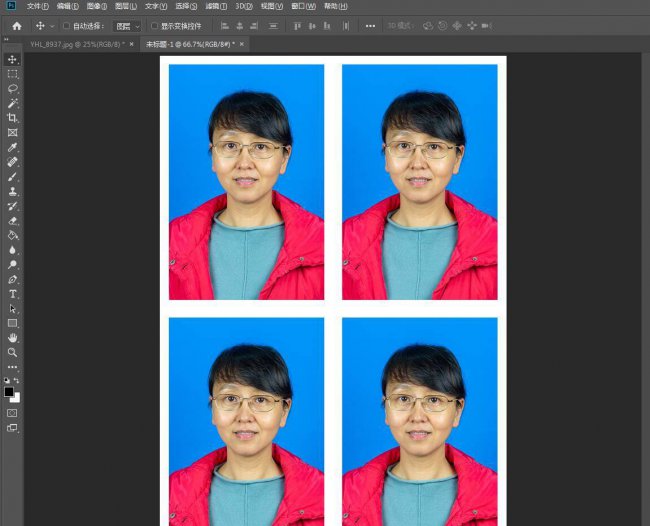Open the 滤镜(T) menu
Screen dimensions: 650x526
(216, 6)
